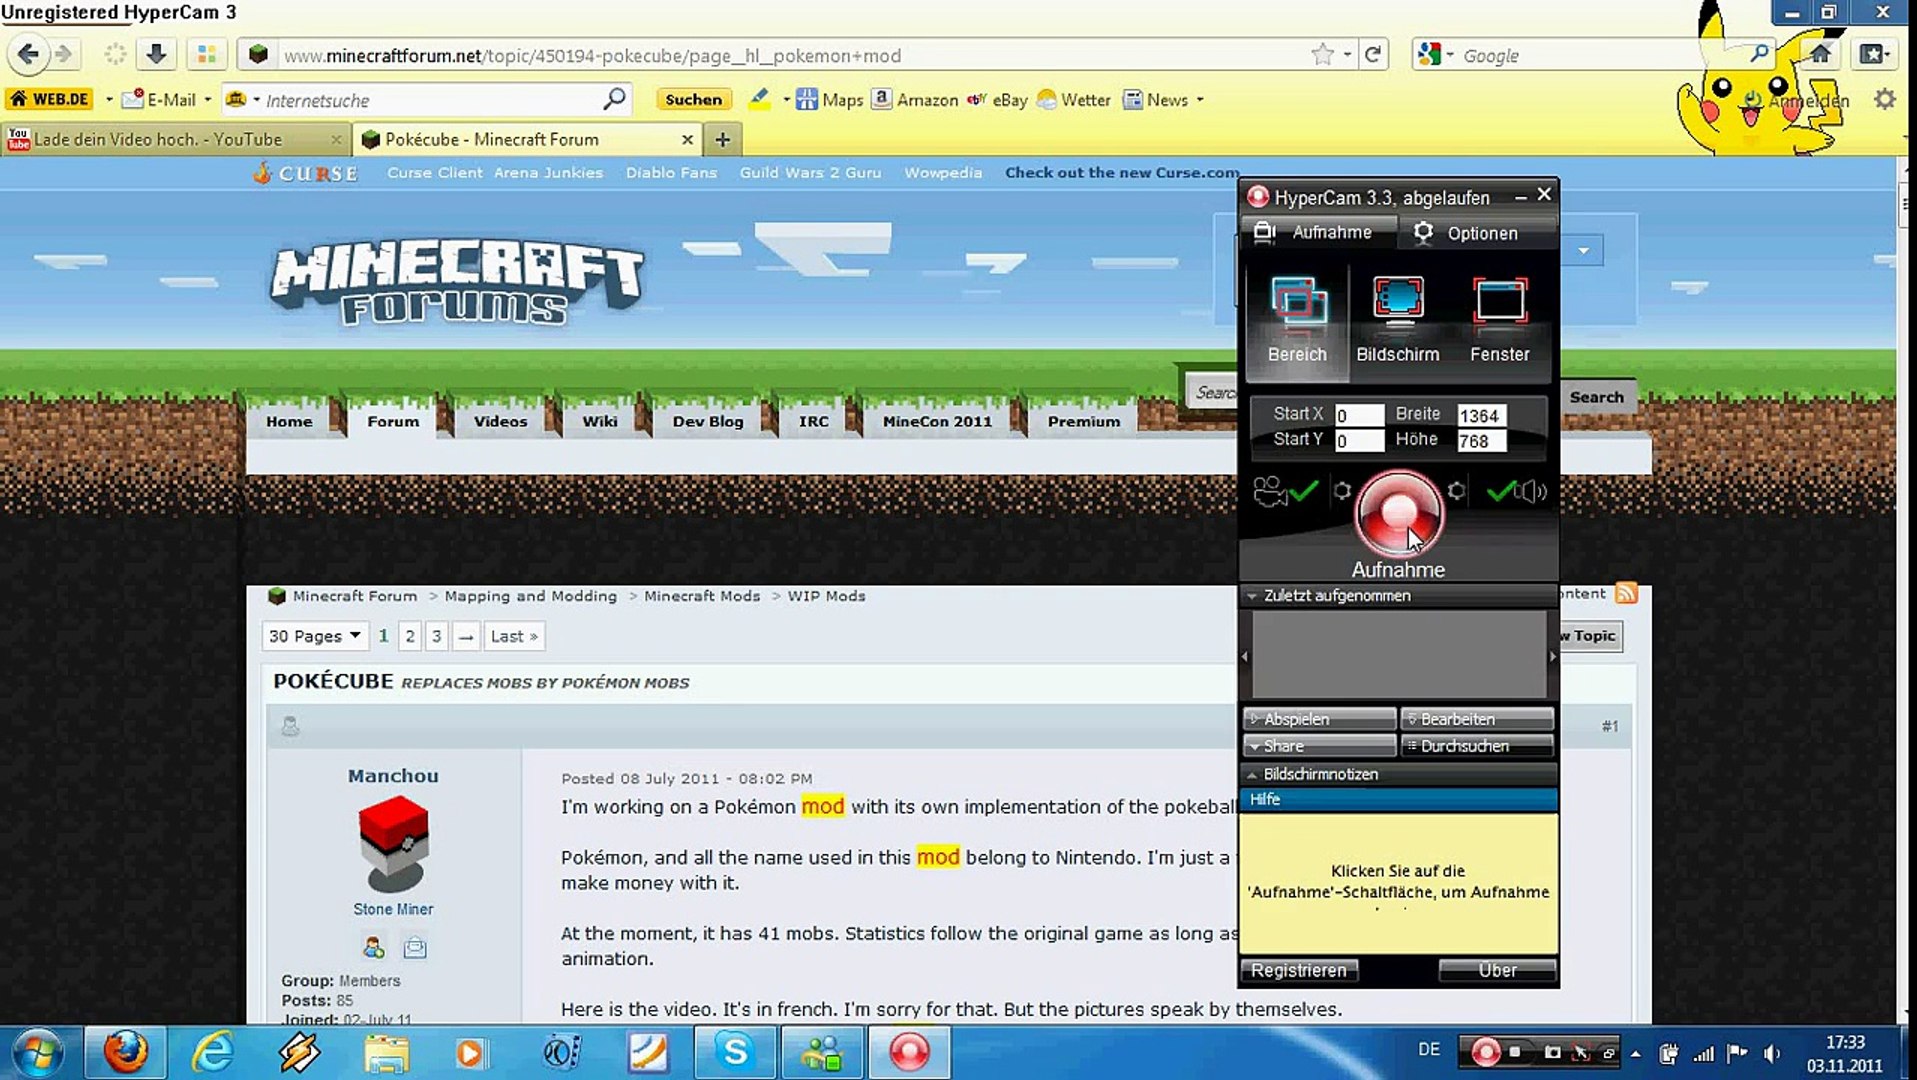Viewport: 1917px width, 1080px height.
Task: Open the Share dropdown in HyperCam
Action: [x=1319, y=746]
